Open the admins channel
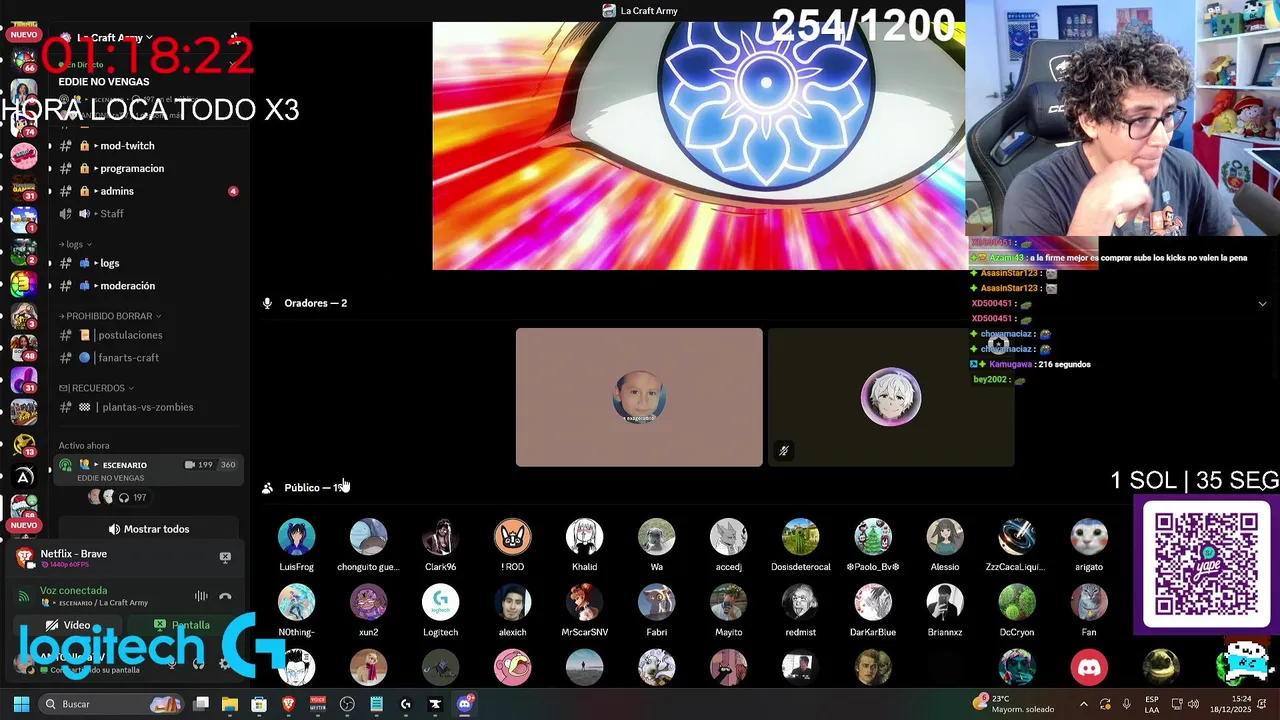1280x720 pixels. (148, 191)
